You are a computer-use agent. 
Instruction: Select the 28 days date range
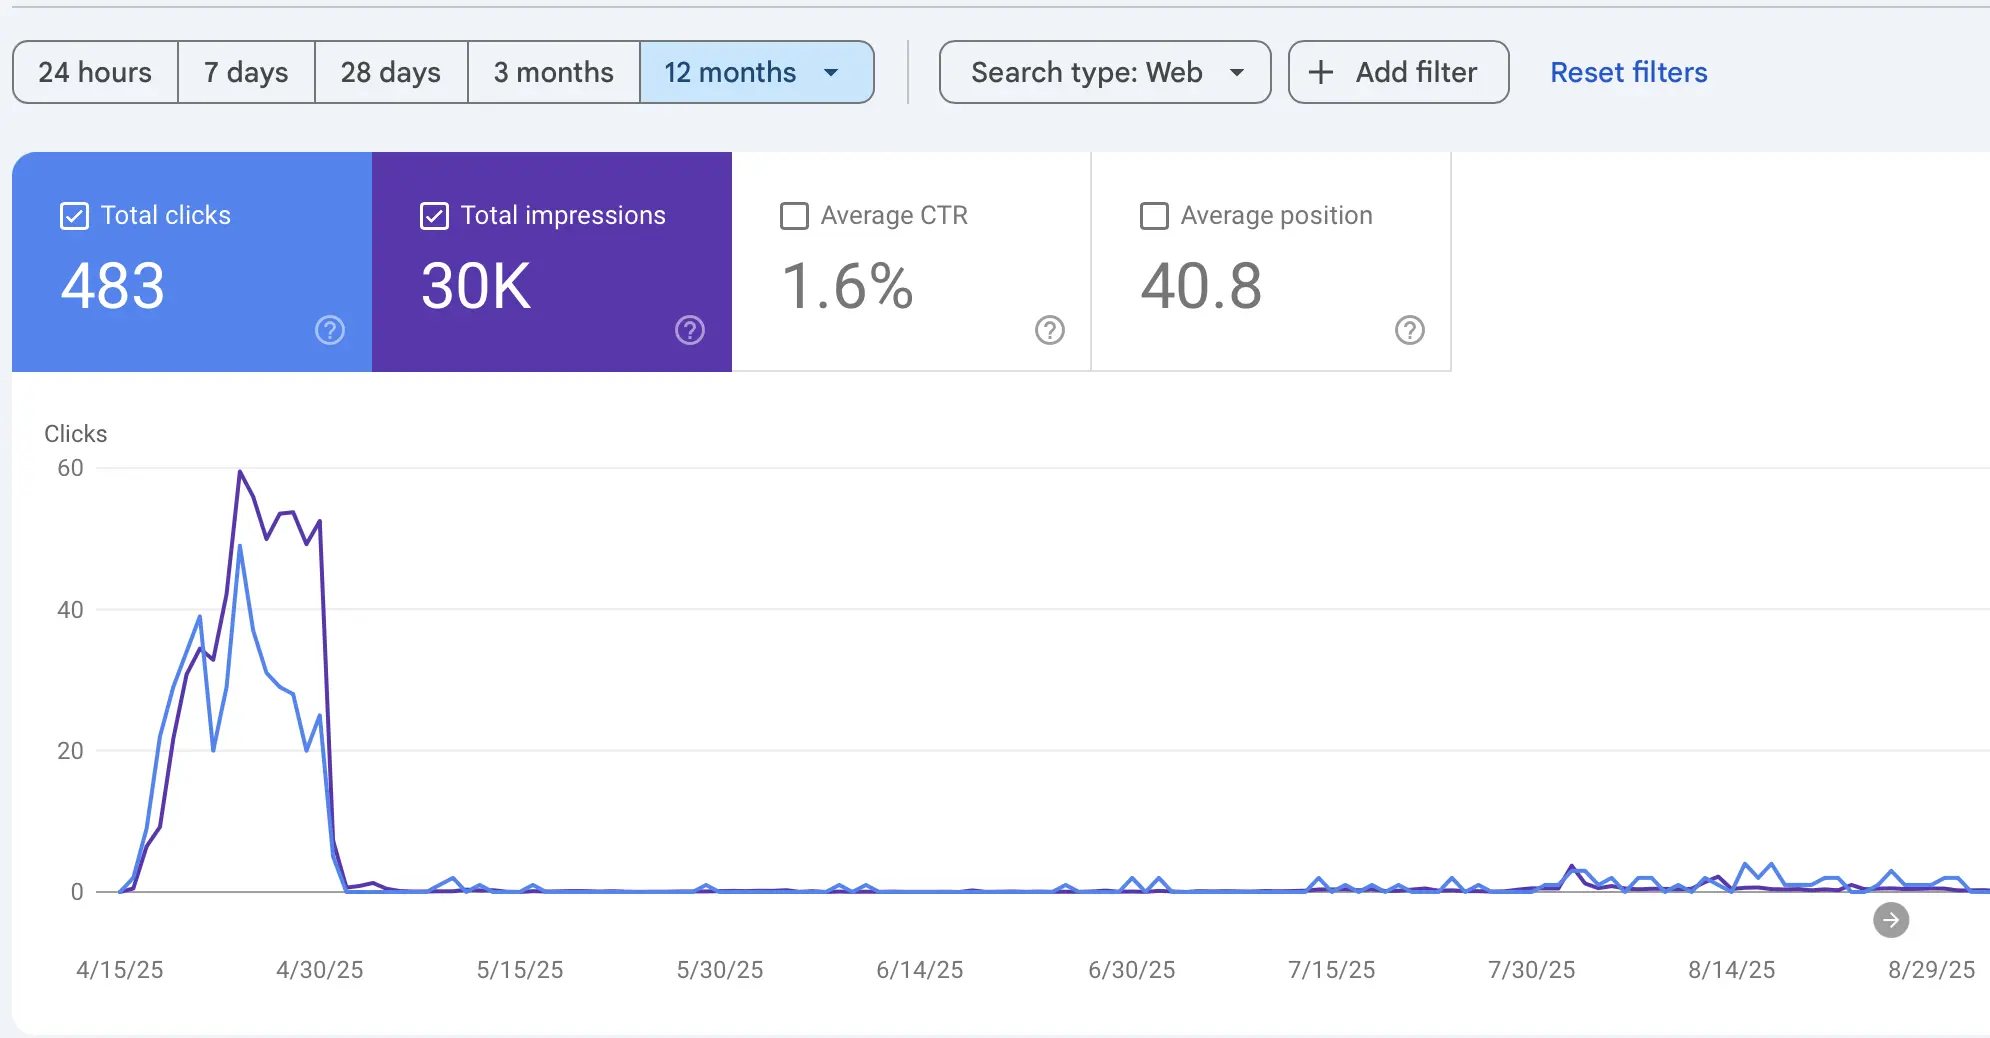391,72
